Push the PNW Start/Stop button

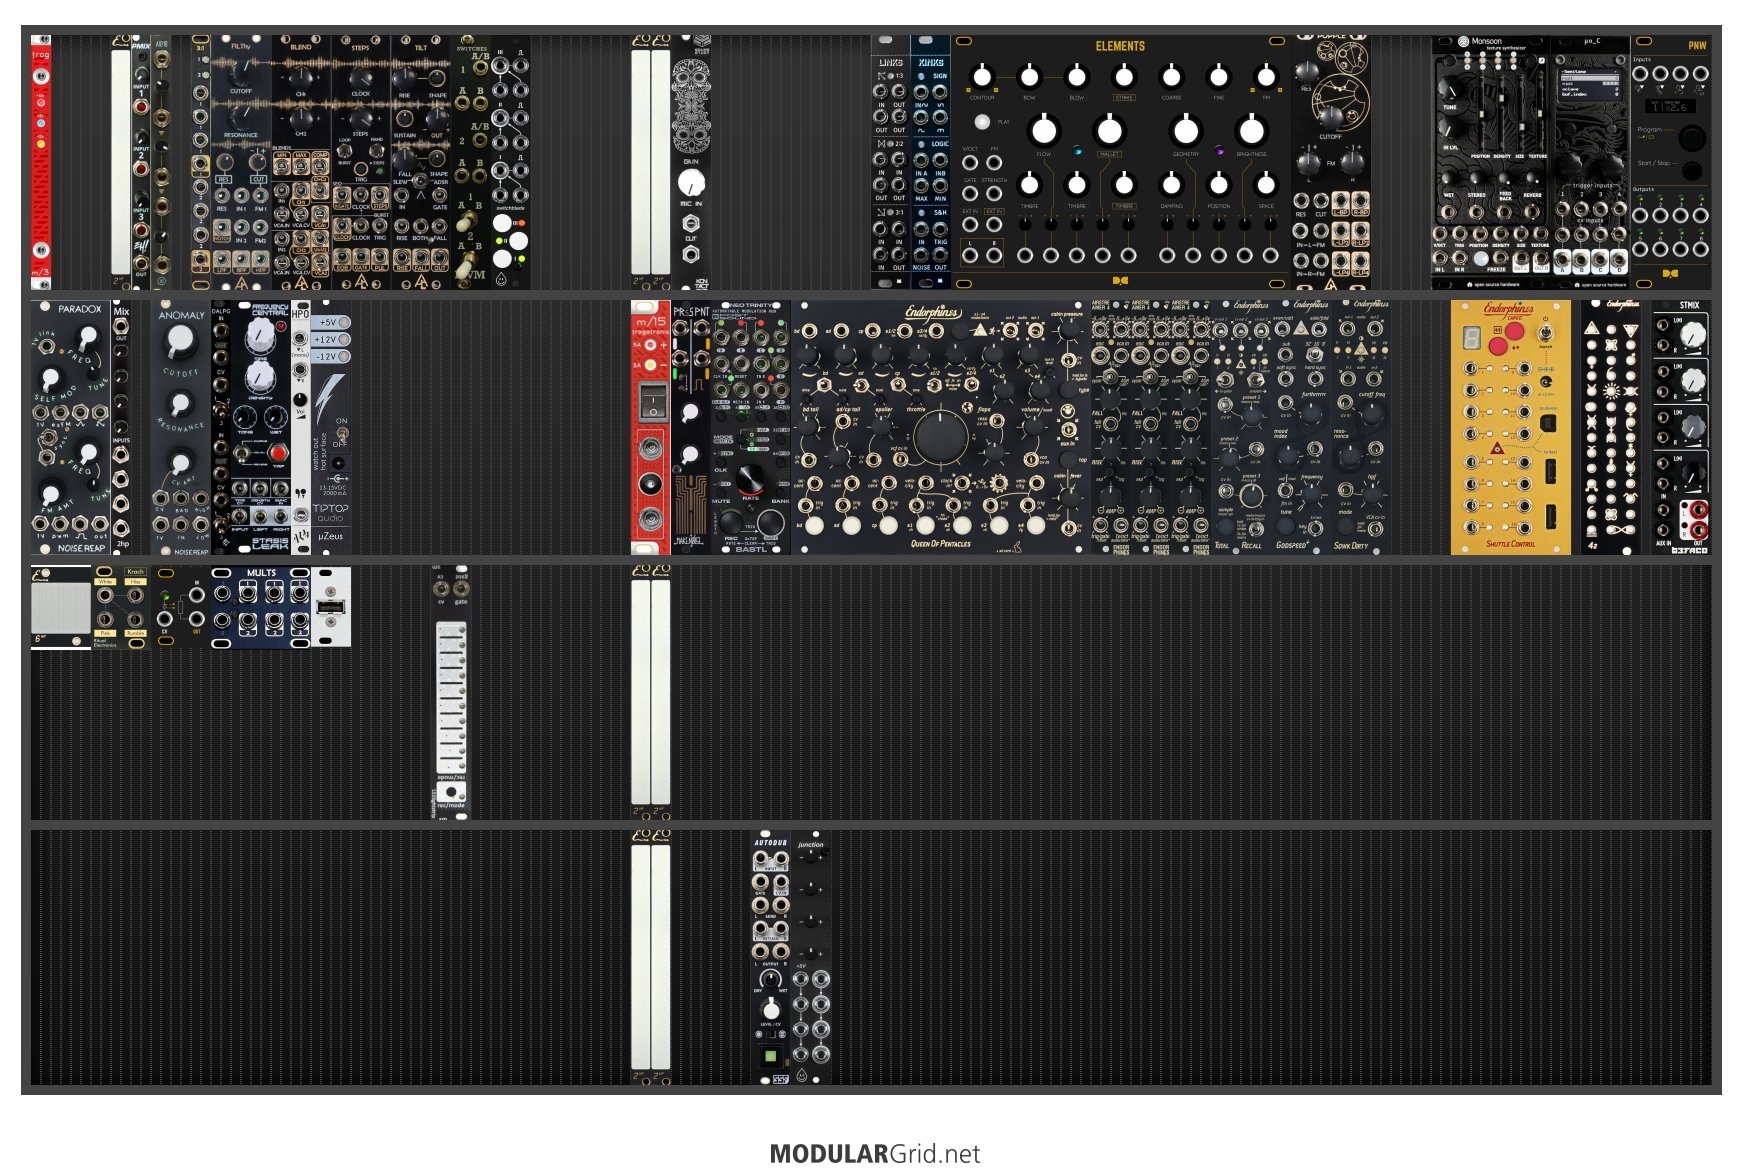click(1691, 171)
